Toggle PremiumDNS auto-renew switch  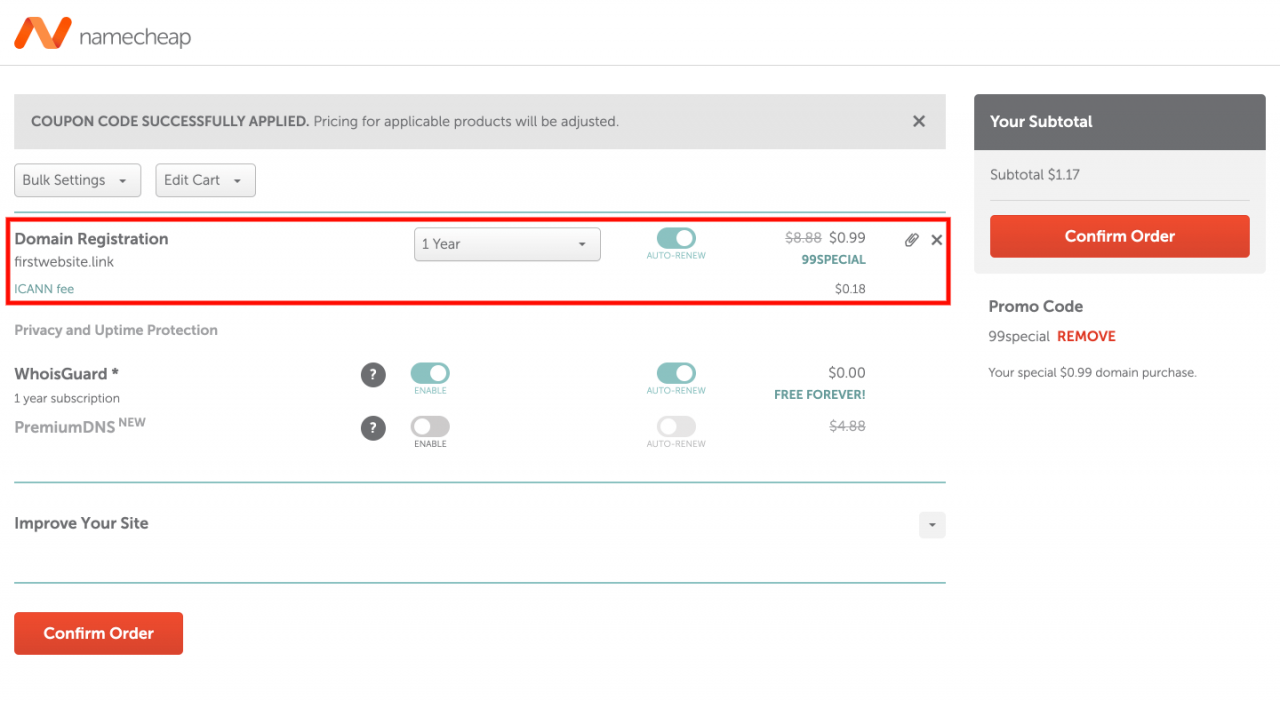click(676, 426)
